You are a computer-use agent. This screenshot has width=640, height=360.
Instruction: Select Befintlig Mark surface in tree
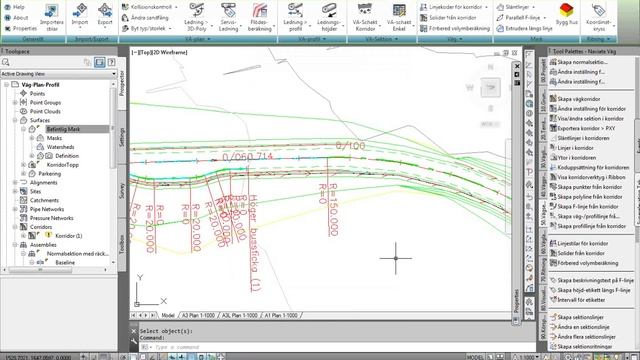63,129
